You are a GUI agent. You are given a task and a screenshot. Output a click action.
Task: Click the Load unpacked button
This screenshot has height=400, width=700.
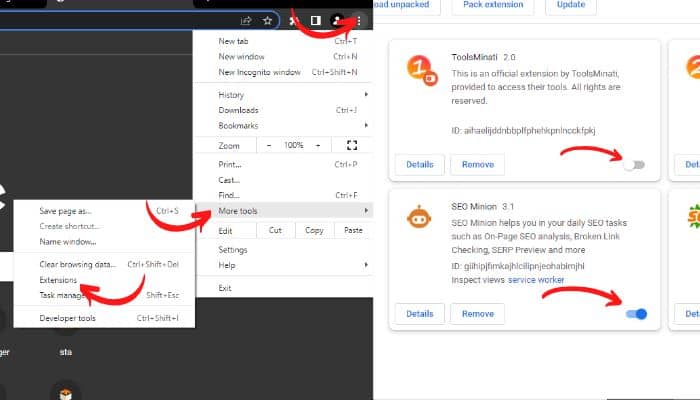[407, 5]
